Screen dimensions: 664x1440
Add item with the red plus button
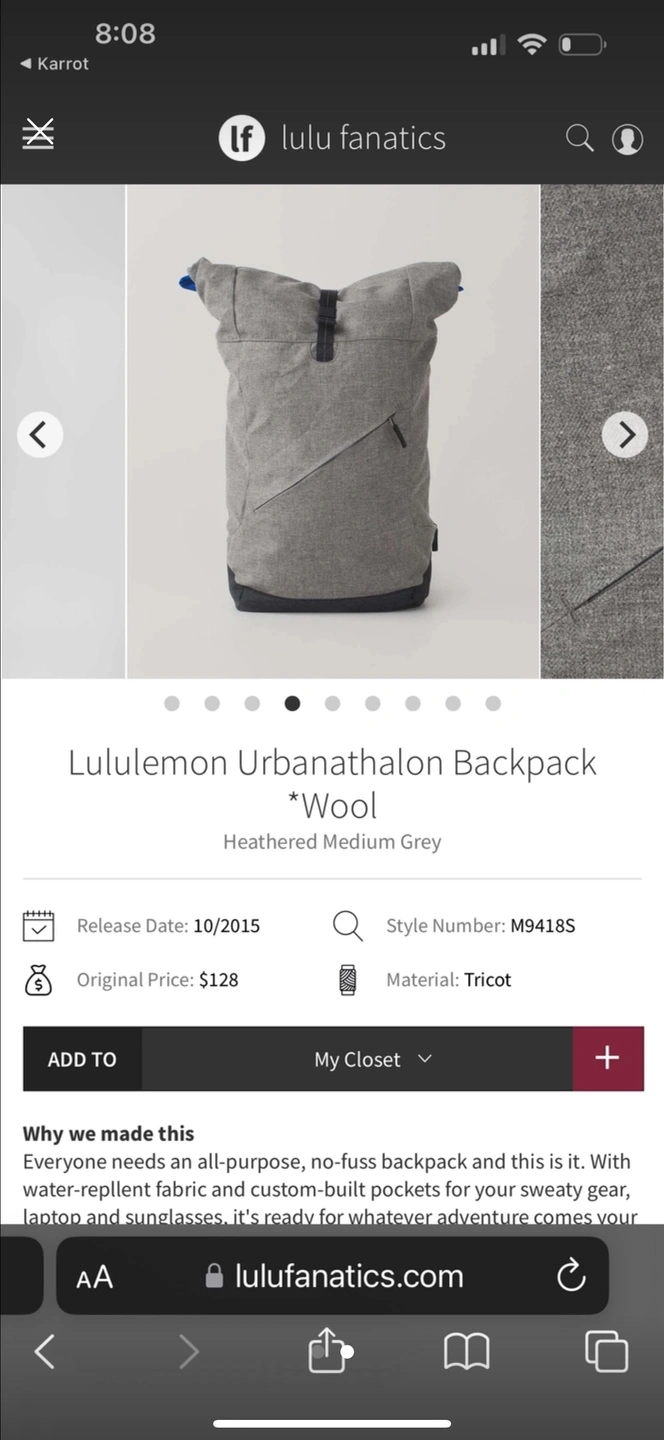pyautogui.click(x=608, y=1059)
